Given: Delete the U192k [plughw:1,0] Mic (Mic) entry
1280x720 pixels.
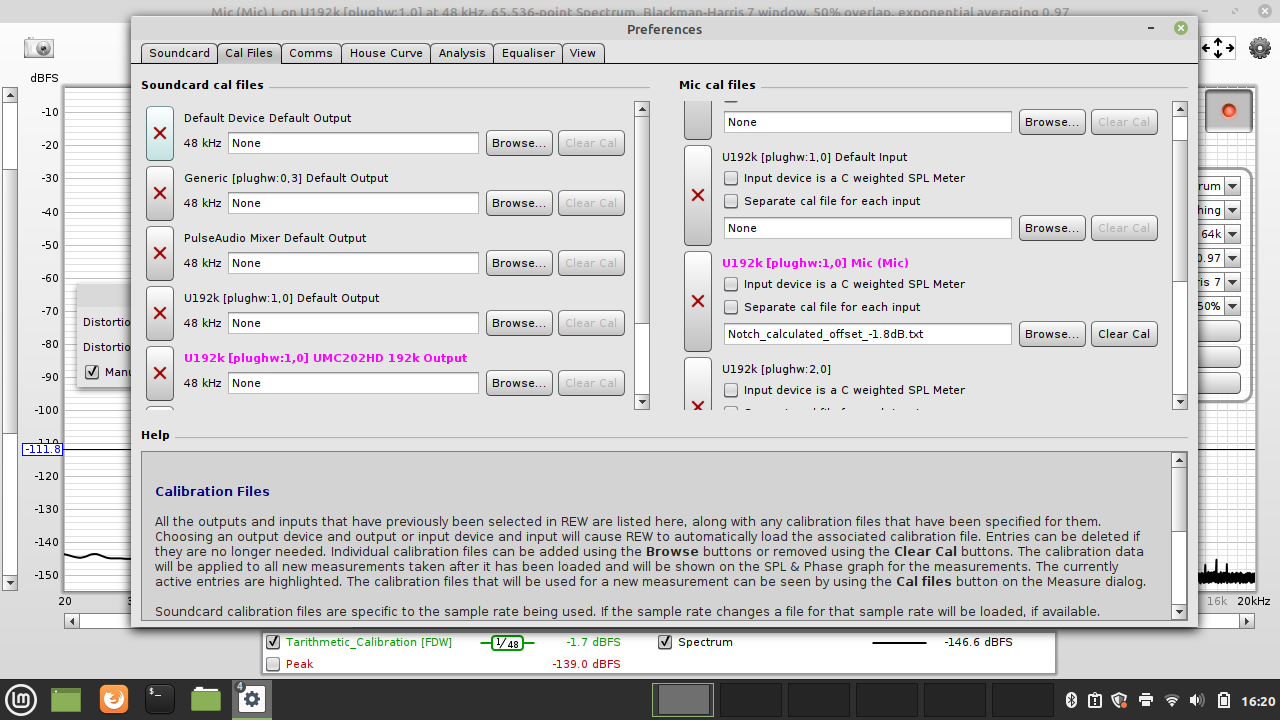Looking at the screenshot, I should coord(698,301).
